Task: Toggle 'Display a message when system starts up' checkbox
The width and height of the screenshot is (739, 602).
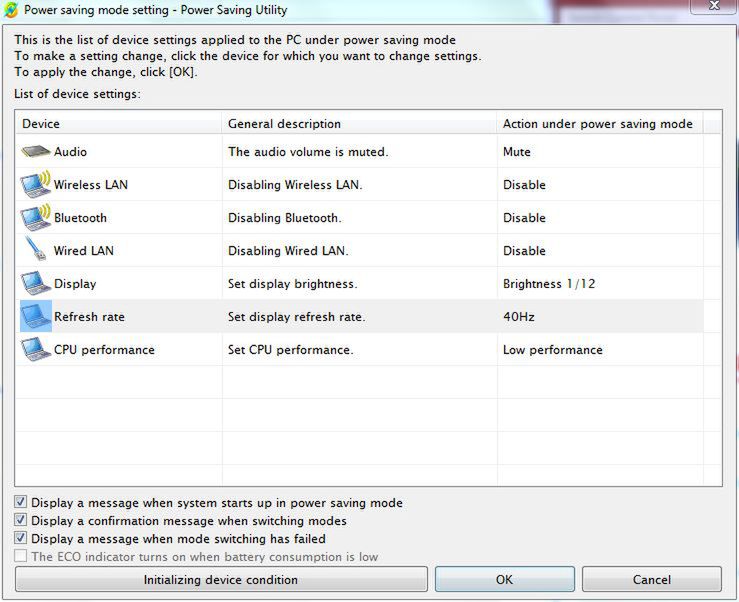Action: point(20,502)
